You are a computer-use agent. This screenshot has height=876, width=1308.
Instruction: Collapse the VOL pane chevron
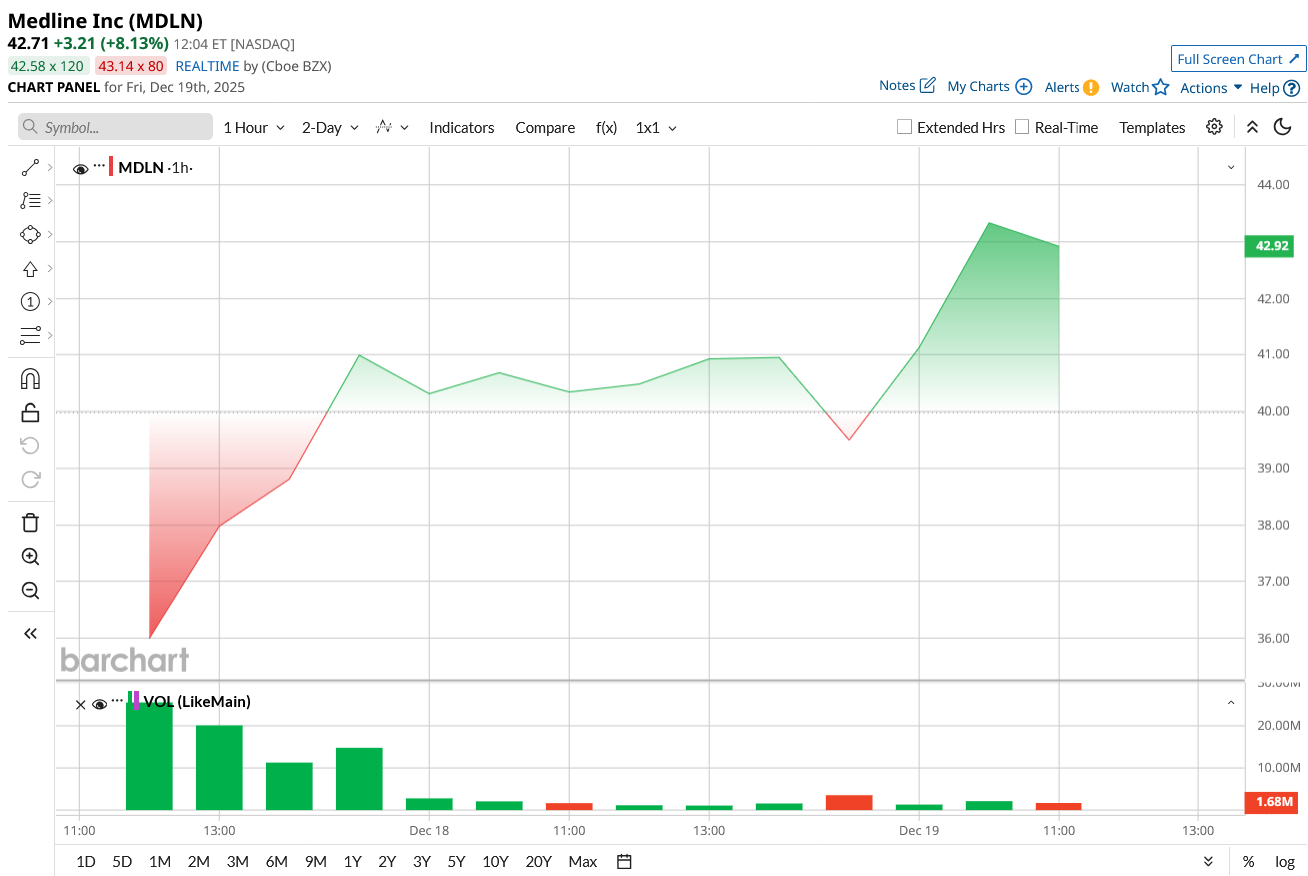pos(1231,702)
